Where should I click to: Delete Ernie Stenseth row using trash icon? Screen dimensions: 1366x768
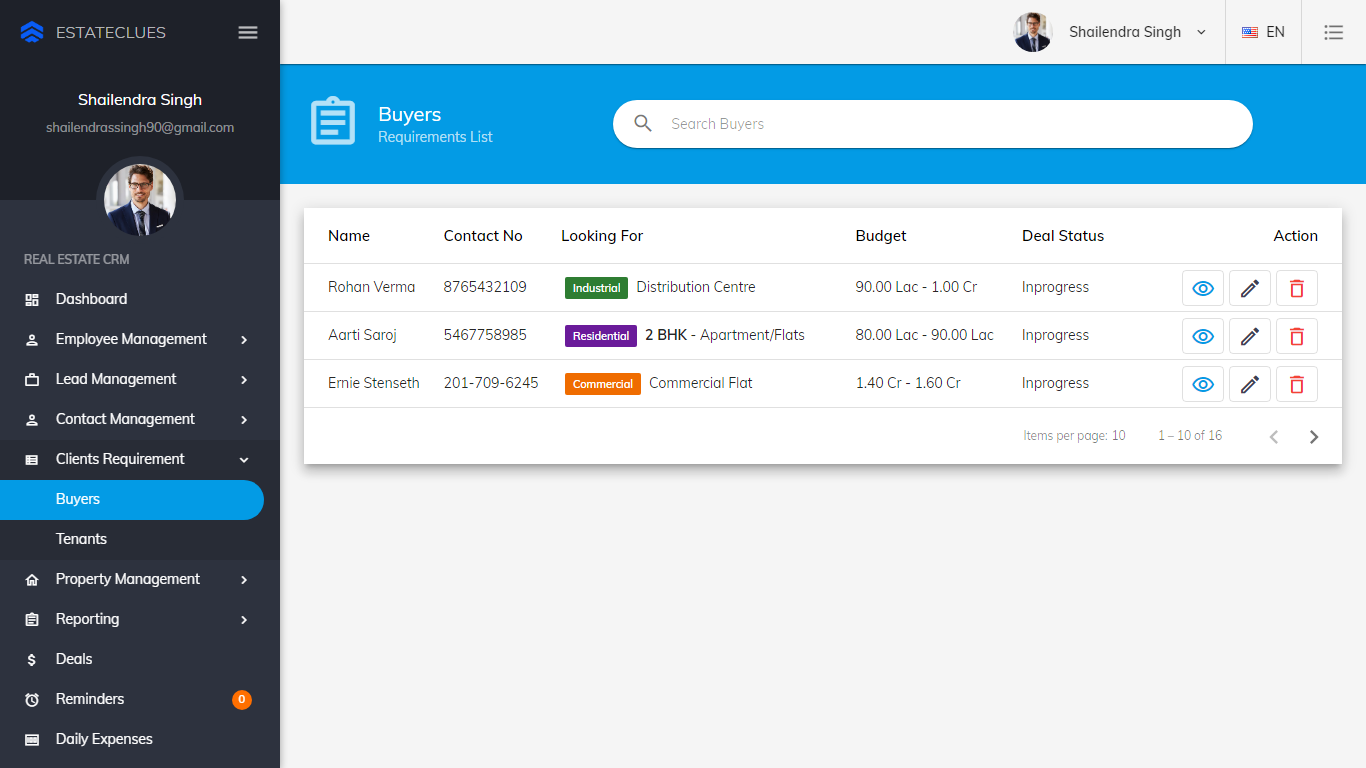point(1296,384)
